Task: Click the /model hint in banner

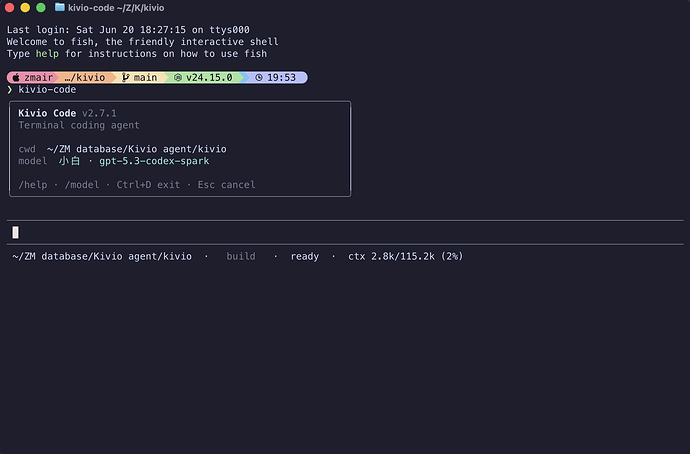Action: [x=82, y=185]
